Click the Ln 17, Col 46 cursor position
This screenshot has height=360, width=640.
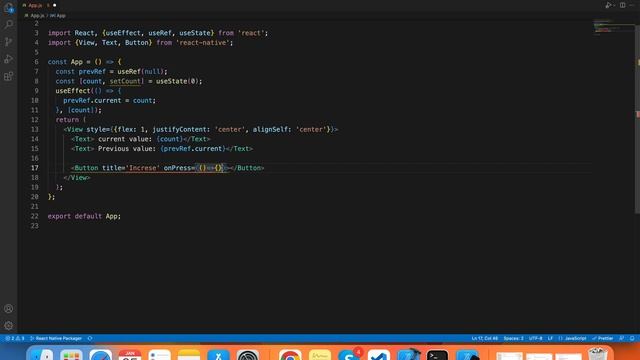[484, 338]
